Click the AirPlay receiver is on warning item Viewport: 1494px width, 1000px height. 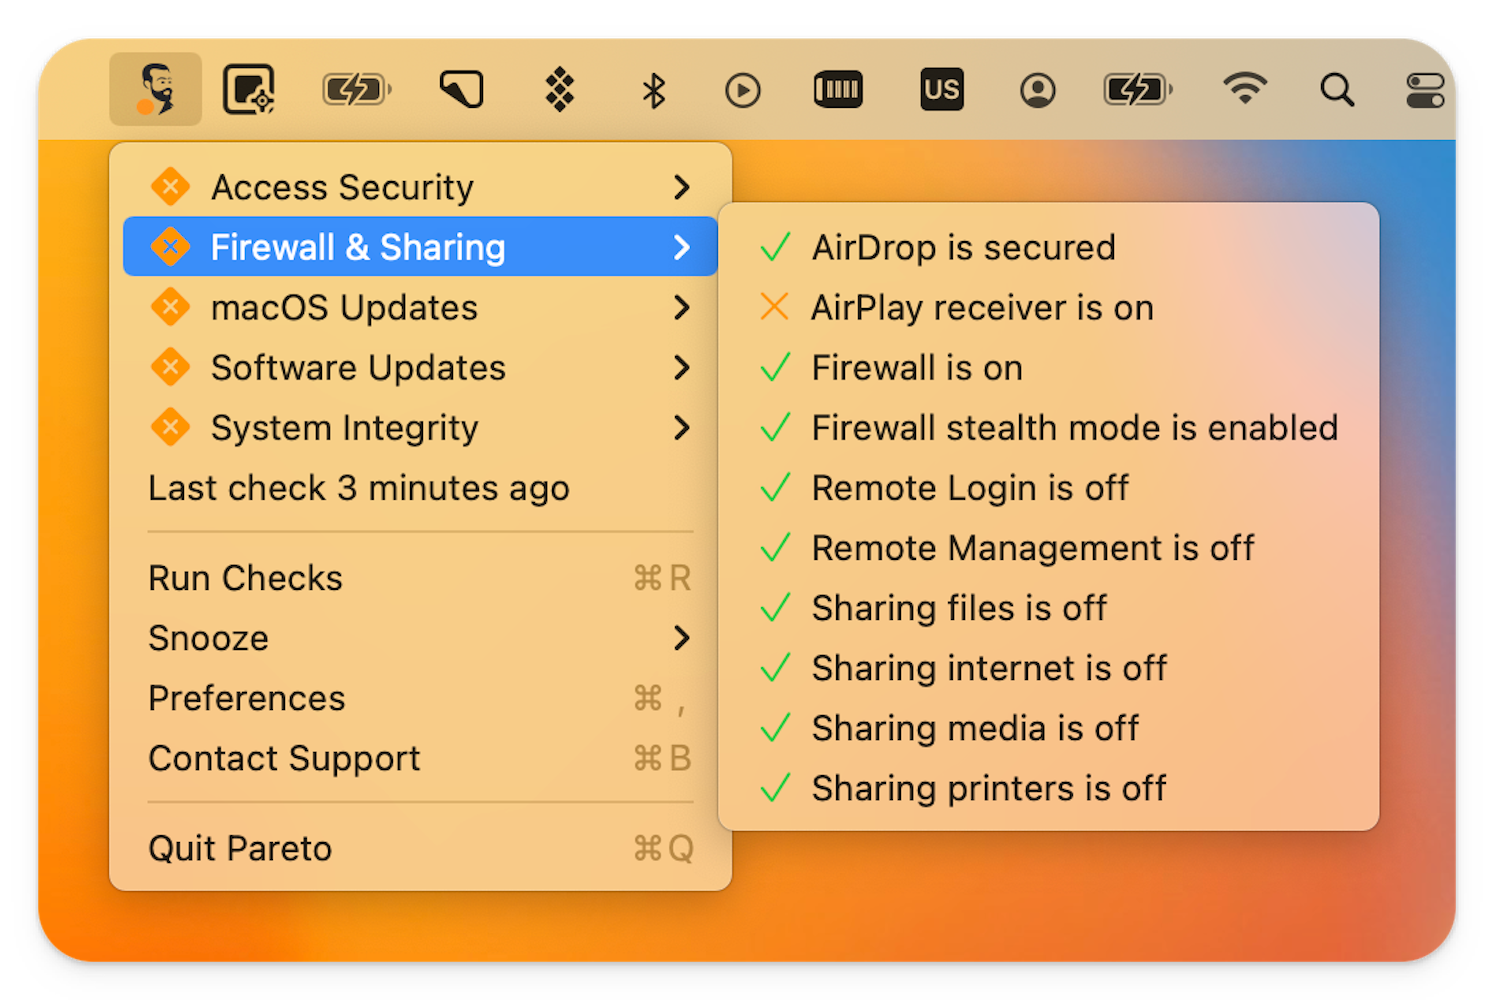tap(982, 308)
